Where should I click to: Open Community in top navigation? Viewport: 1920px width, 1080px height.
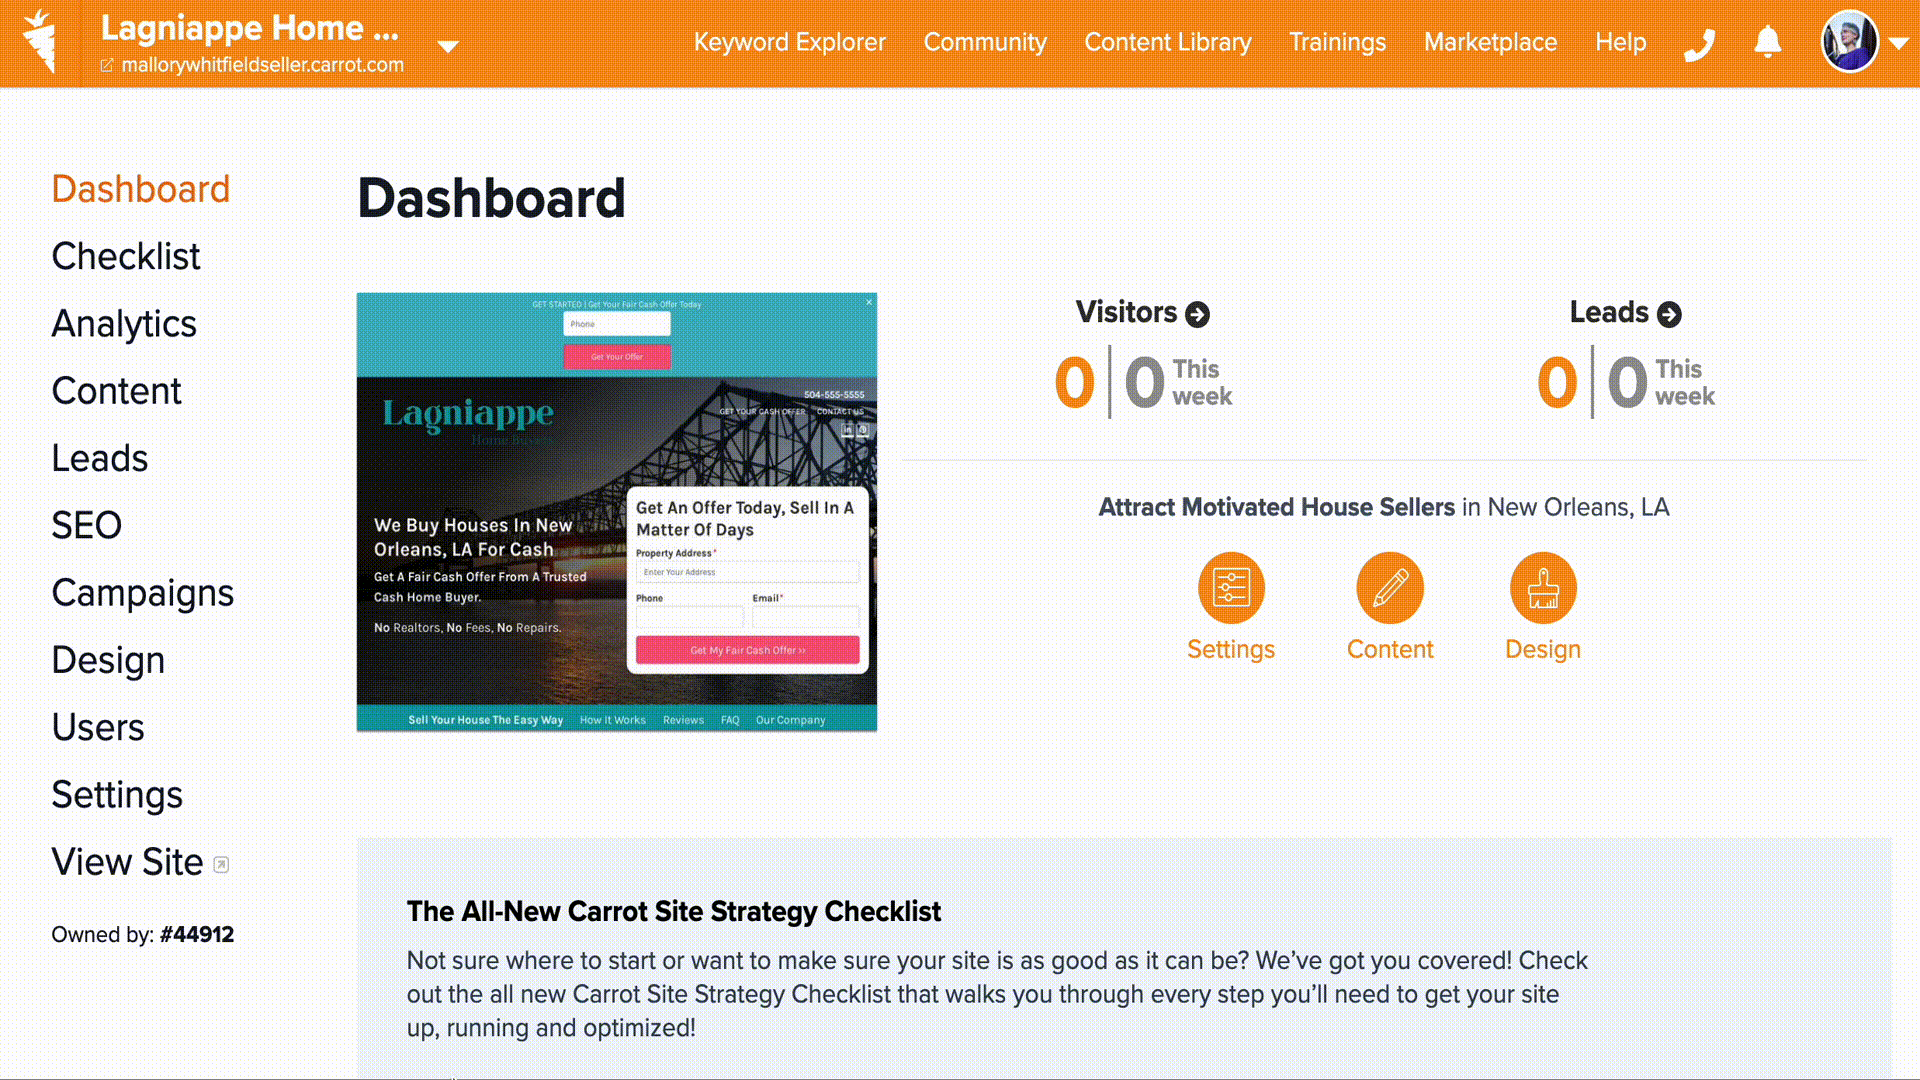coord(985,42)
